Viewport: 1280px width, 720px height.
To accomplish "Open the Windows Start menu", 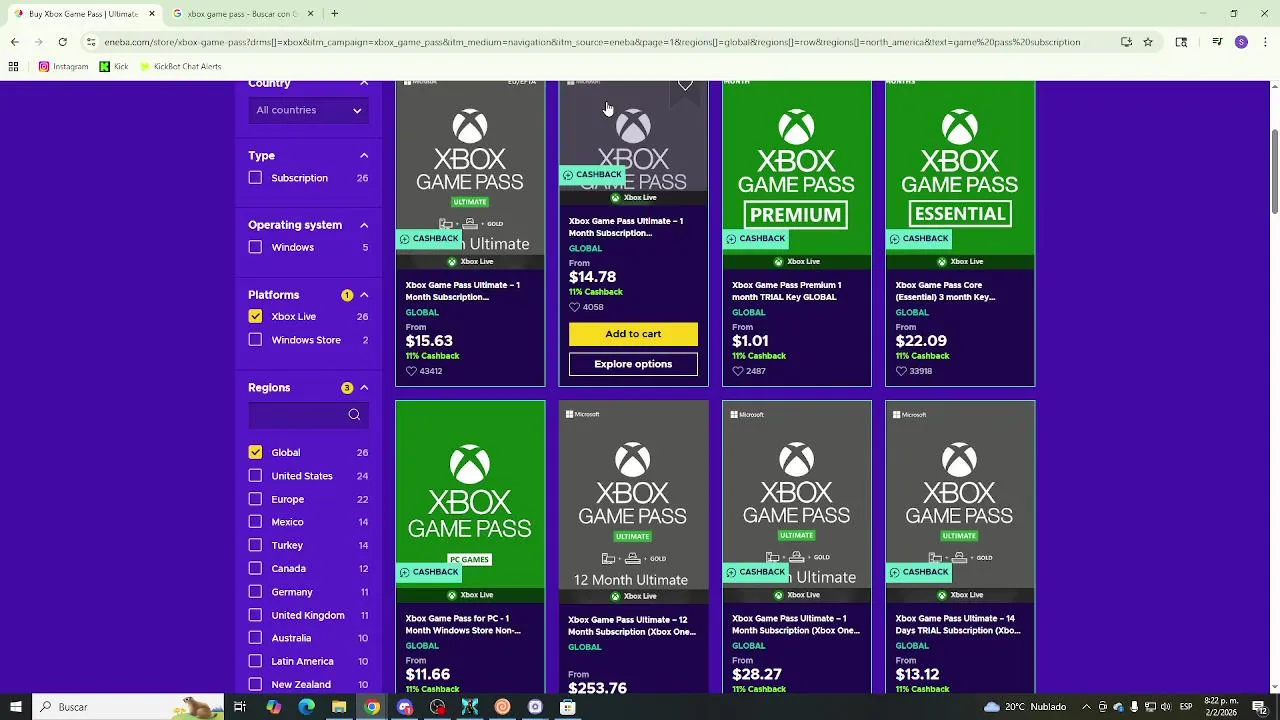I will 15,707.
